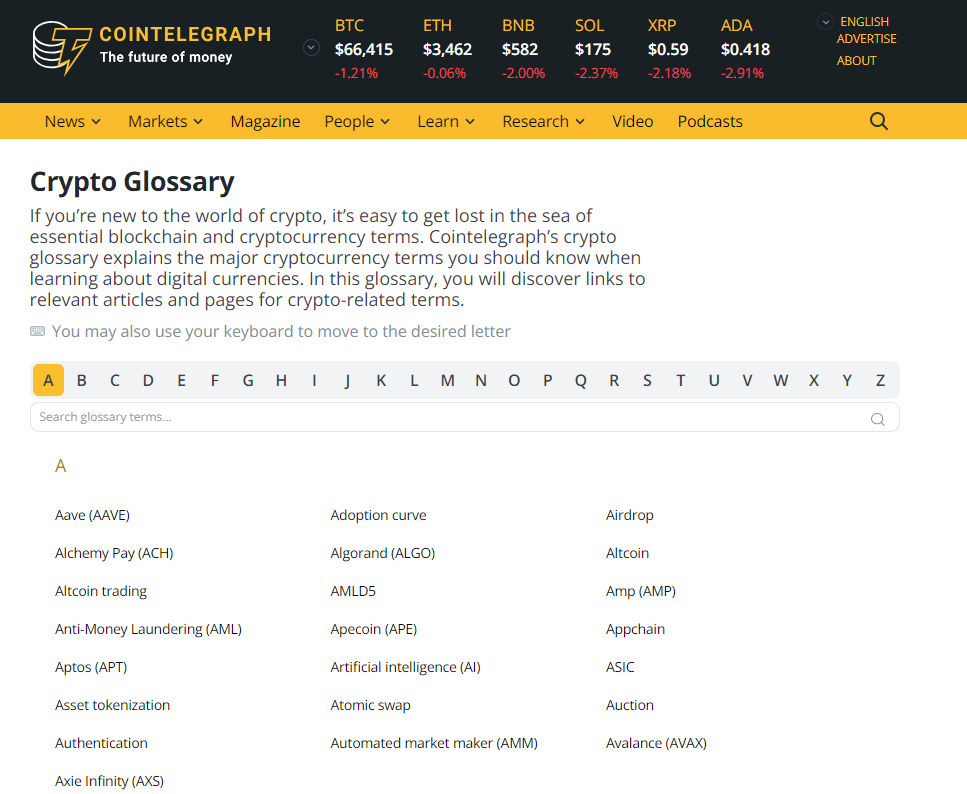The width and height of the screenshot is (967, 794).
Task: Jump to letter C terms
Action: (115, 380)
